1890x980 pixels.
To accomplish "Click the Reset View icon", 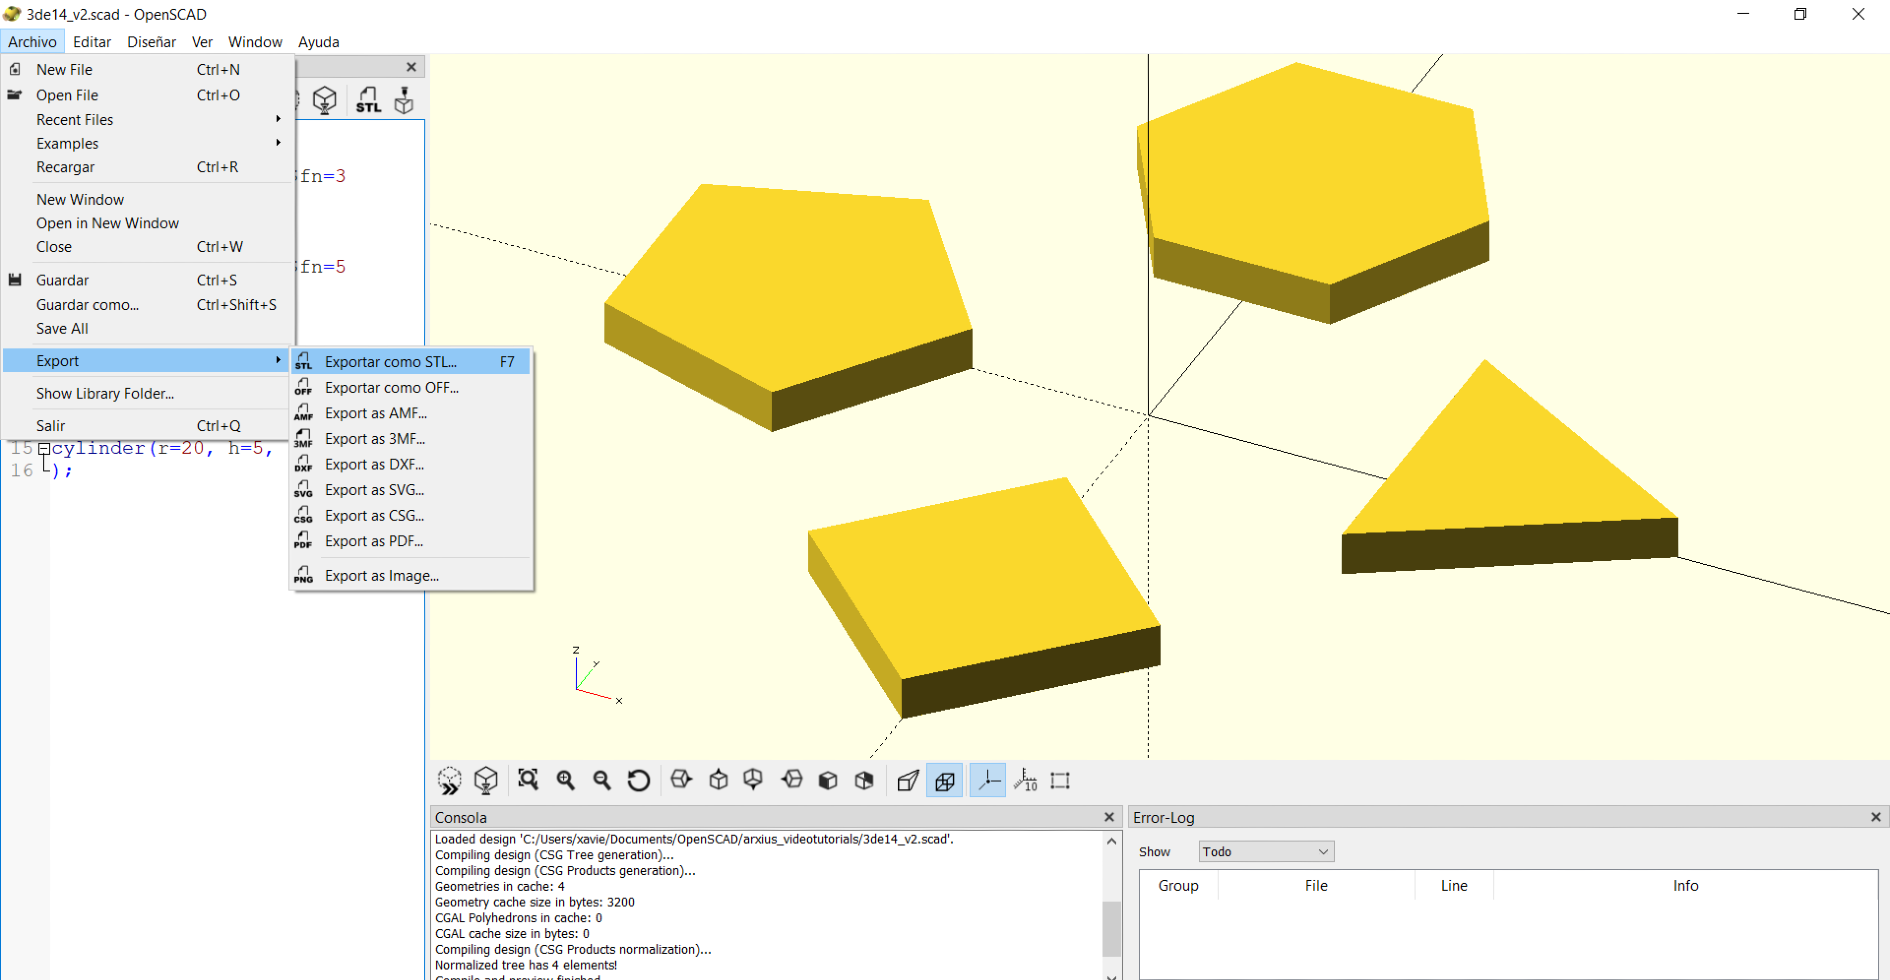I will pos(638,780).
